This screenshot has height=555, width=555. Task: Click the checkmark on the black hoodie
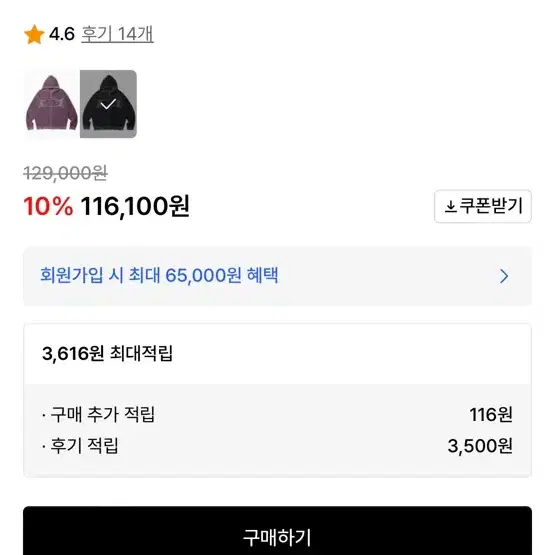pyautogui.click(x=108, y=104)
